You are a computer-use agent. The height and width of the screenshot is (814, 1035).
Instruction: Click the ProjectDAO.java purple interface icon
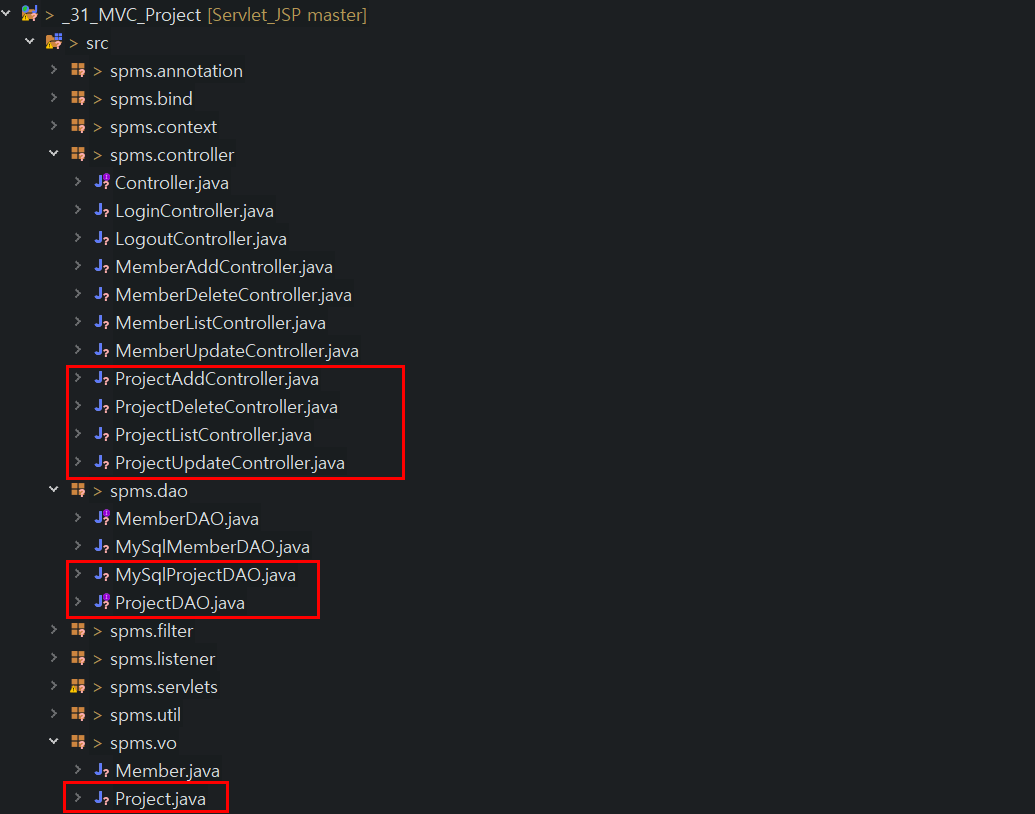[102, 602]
